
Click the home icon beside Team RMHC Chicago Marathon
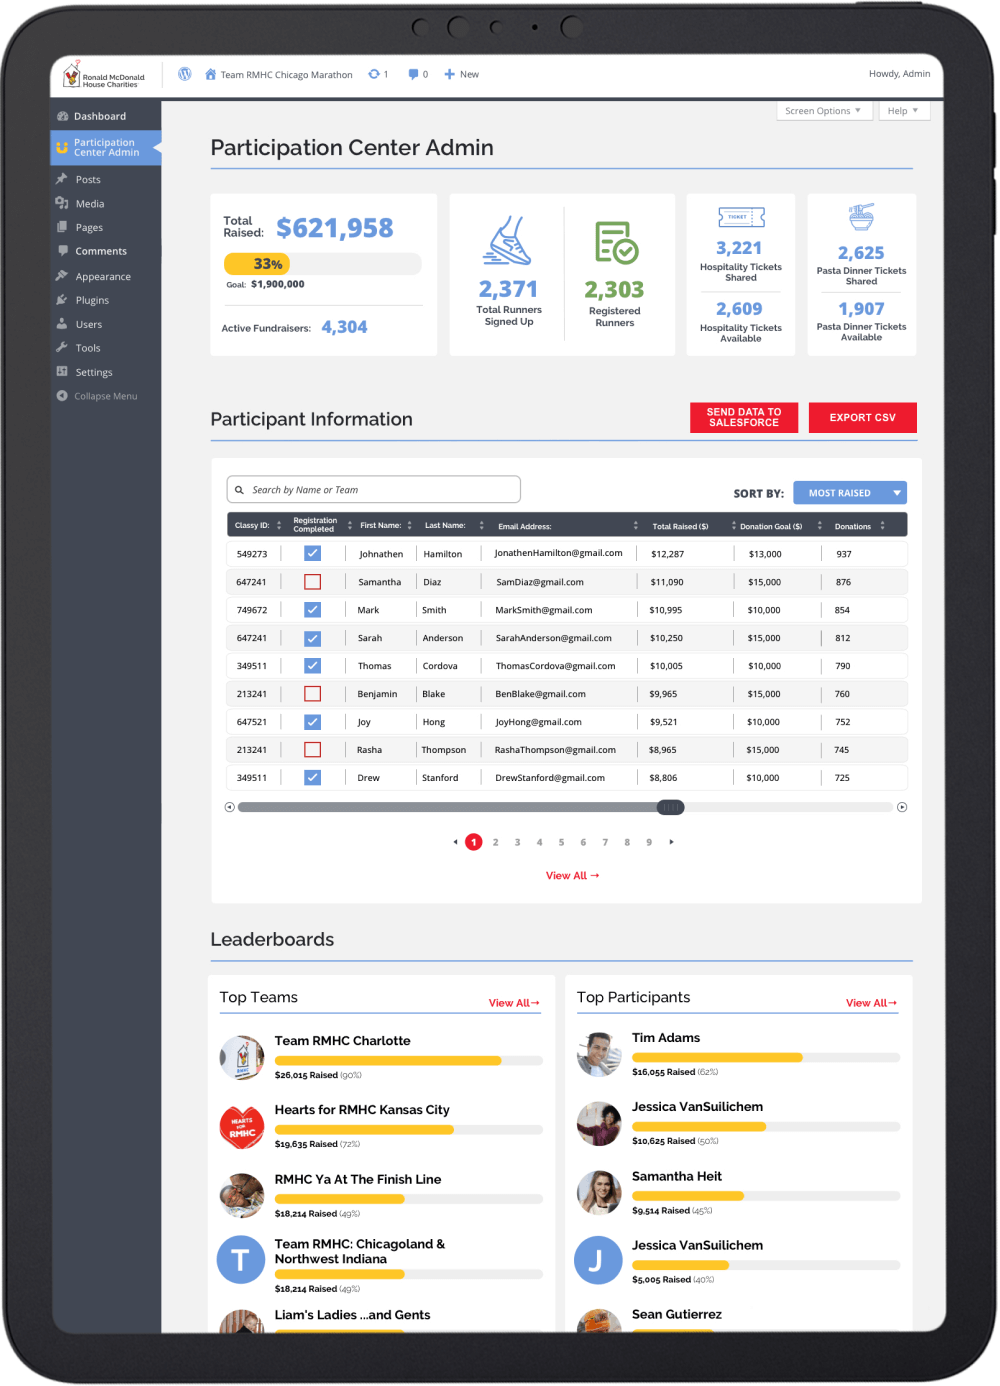point(211,75)
